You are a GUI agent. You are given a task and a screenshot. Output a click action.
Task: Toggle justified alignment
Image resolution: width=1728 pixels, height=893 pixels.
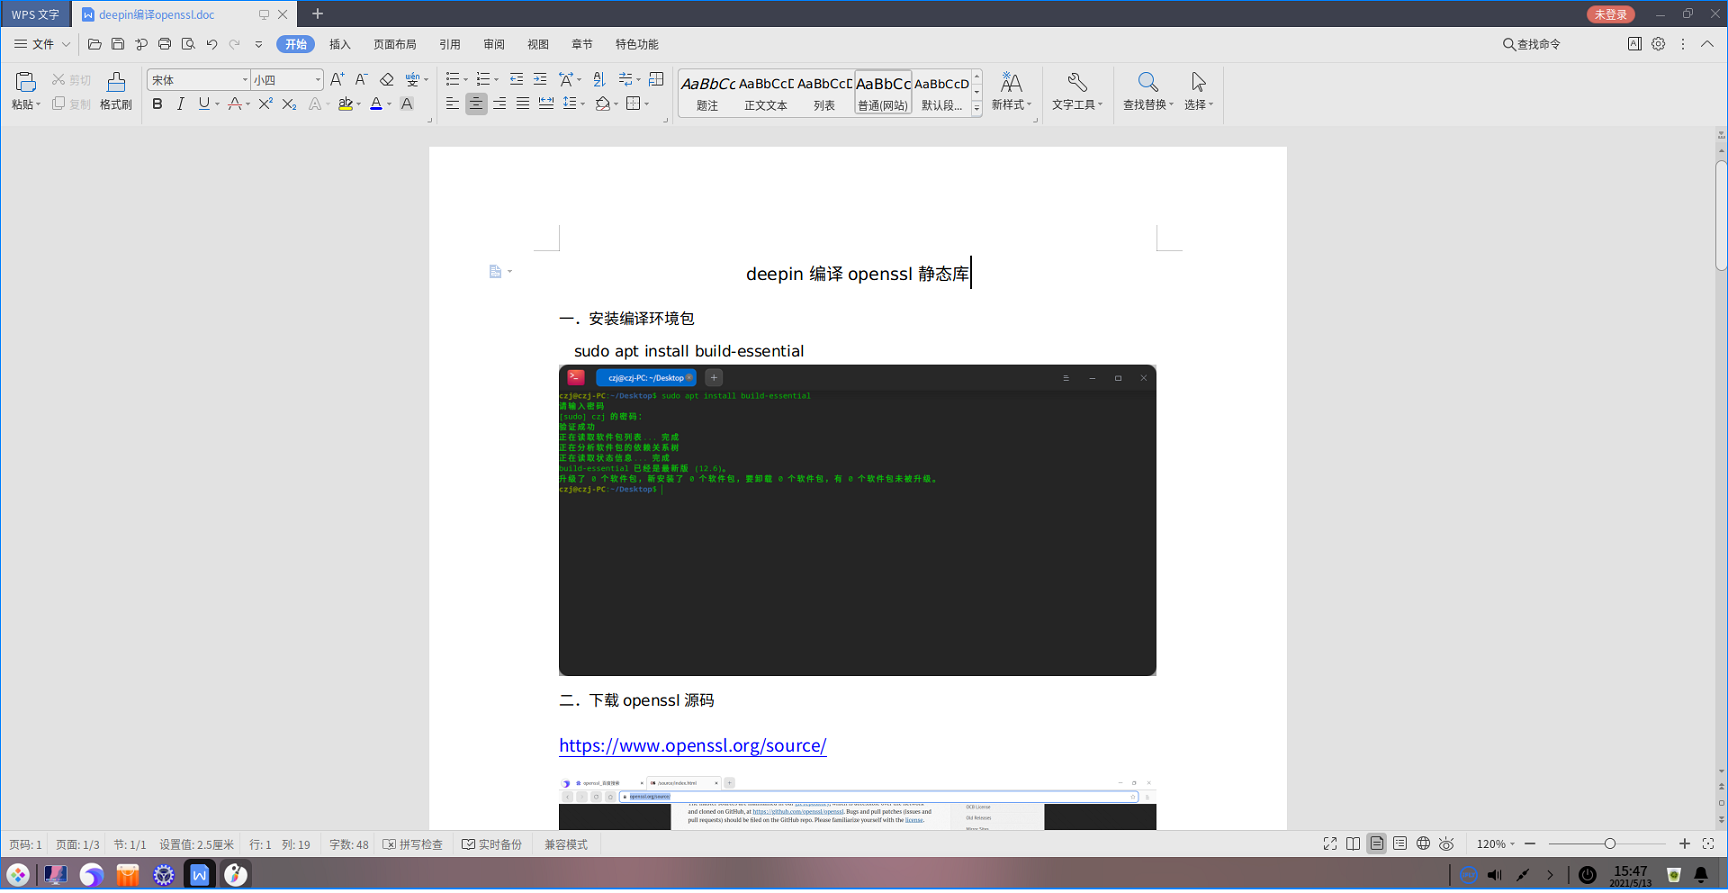[523, 104]
